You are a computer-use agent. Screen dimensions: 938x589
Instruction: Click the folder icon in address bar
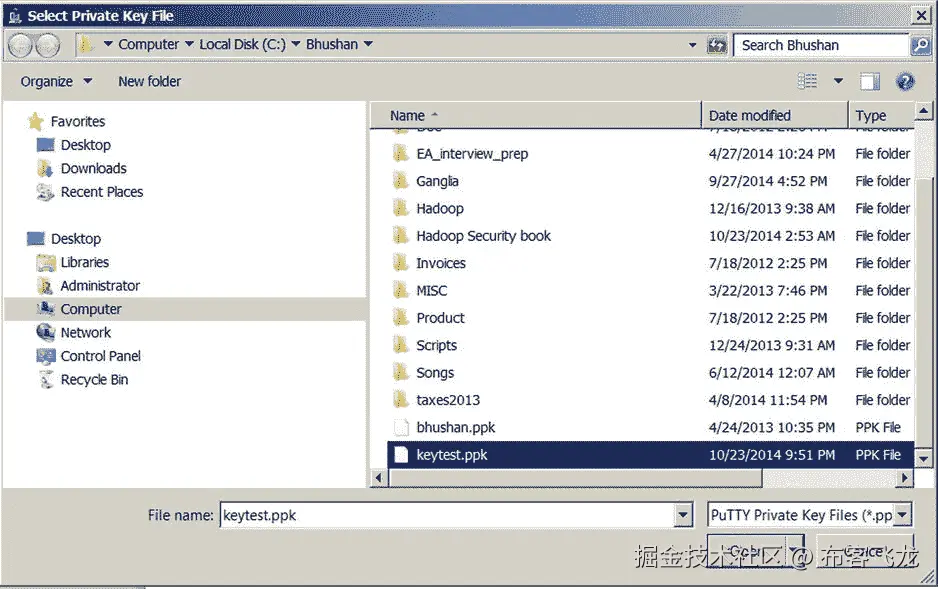coord(87,44)
